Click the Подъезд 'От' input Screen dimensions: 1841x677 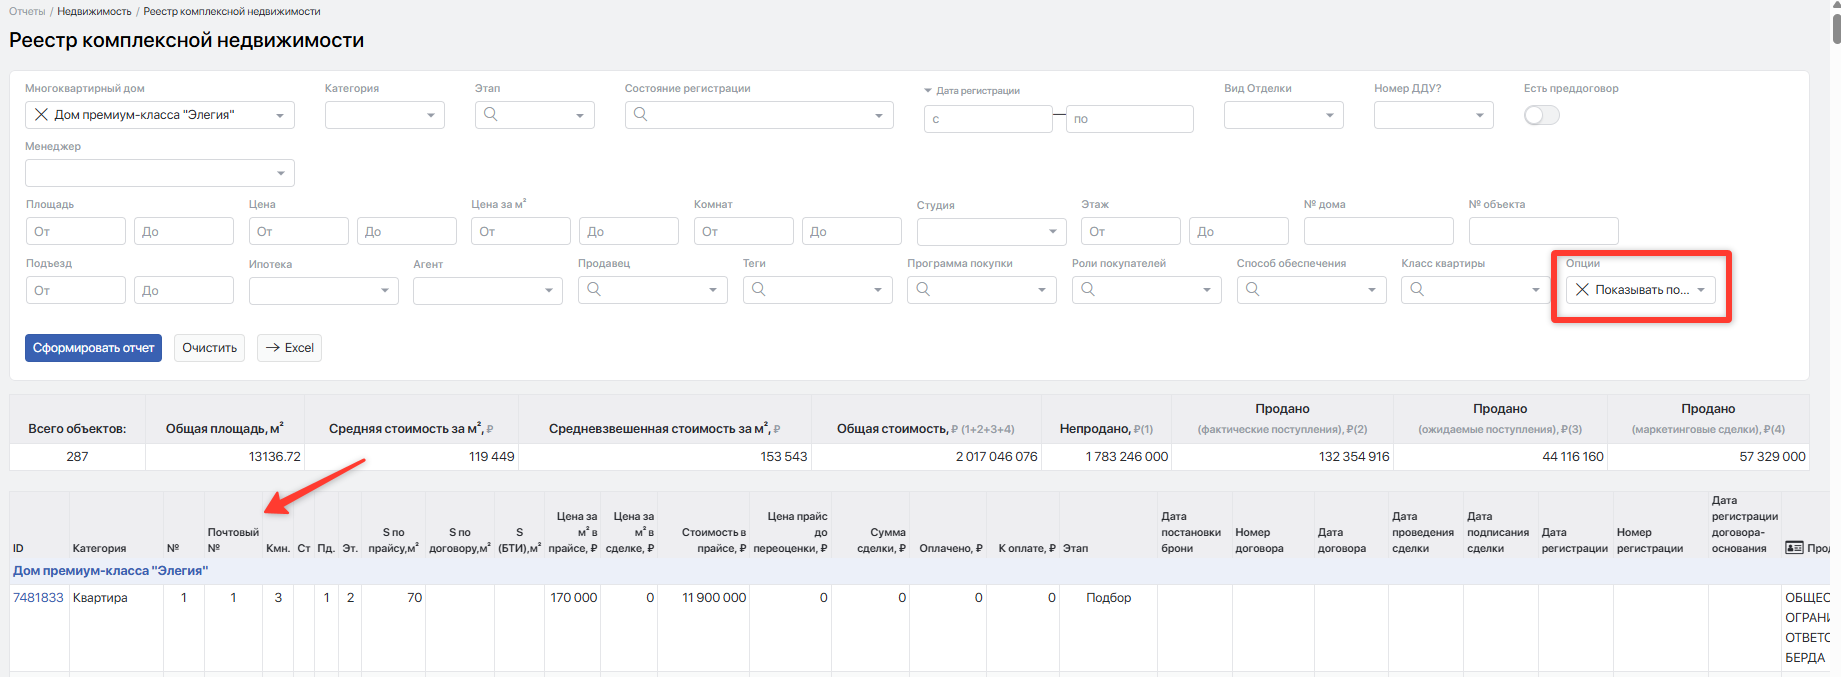click(x=76, y=290)
